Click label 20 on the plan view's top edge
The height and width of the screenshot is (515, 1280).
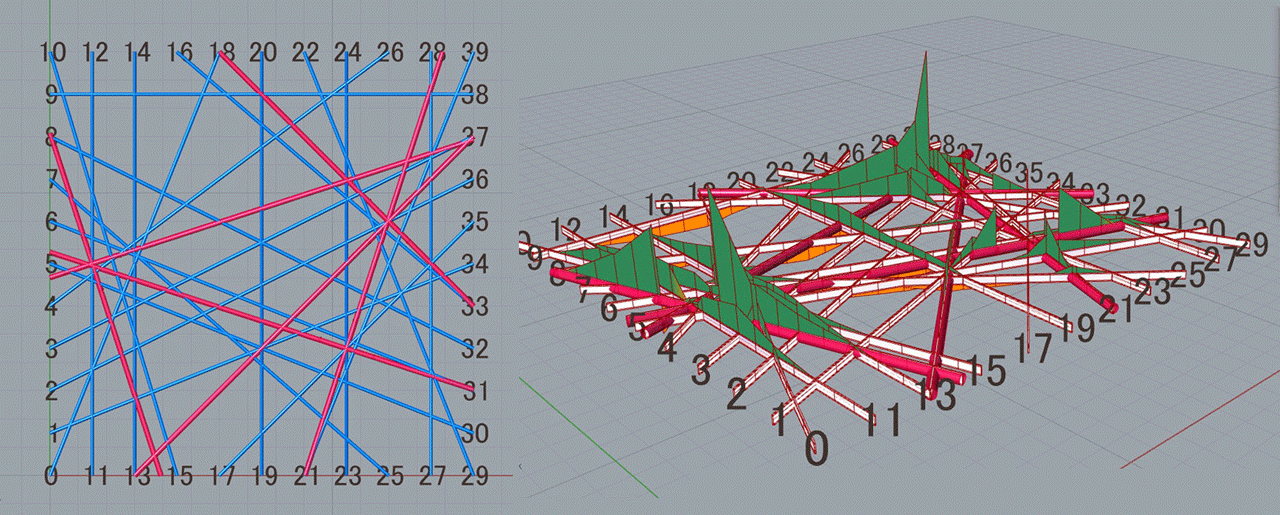[263, 52]
